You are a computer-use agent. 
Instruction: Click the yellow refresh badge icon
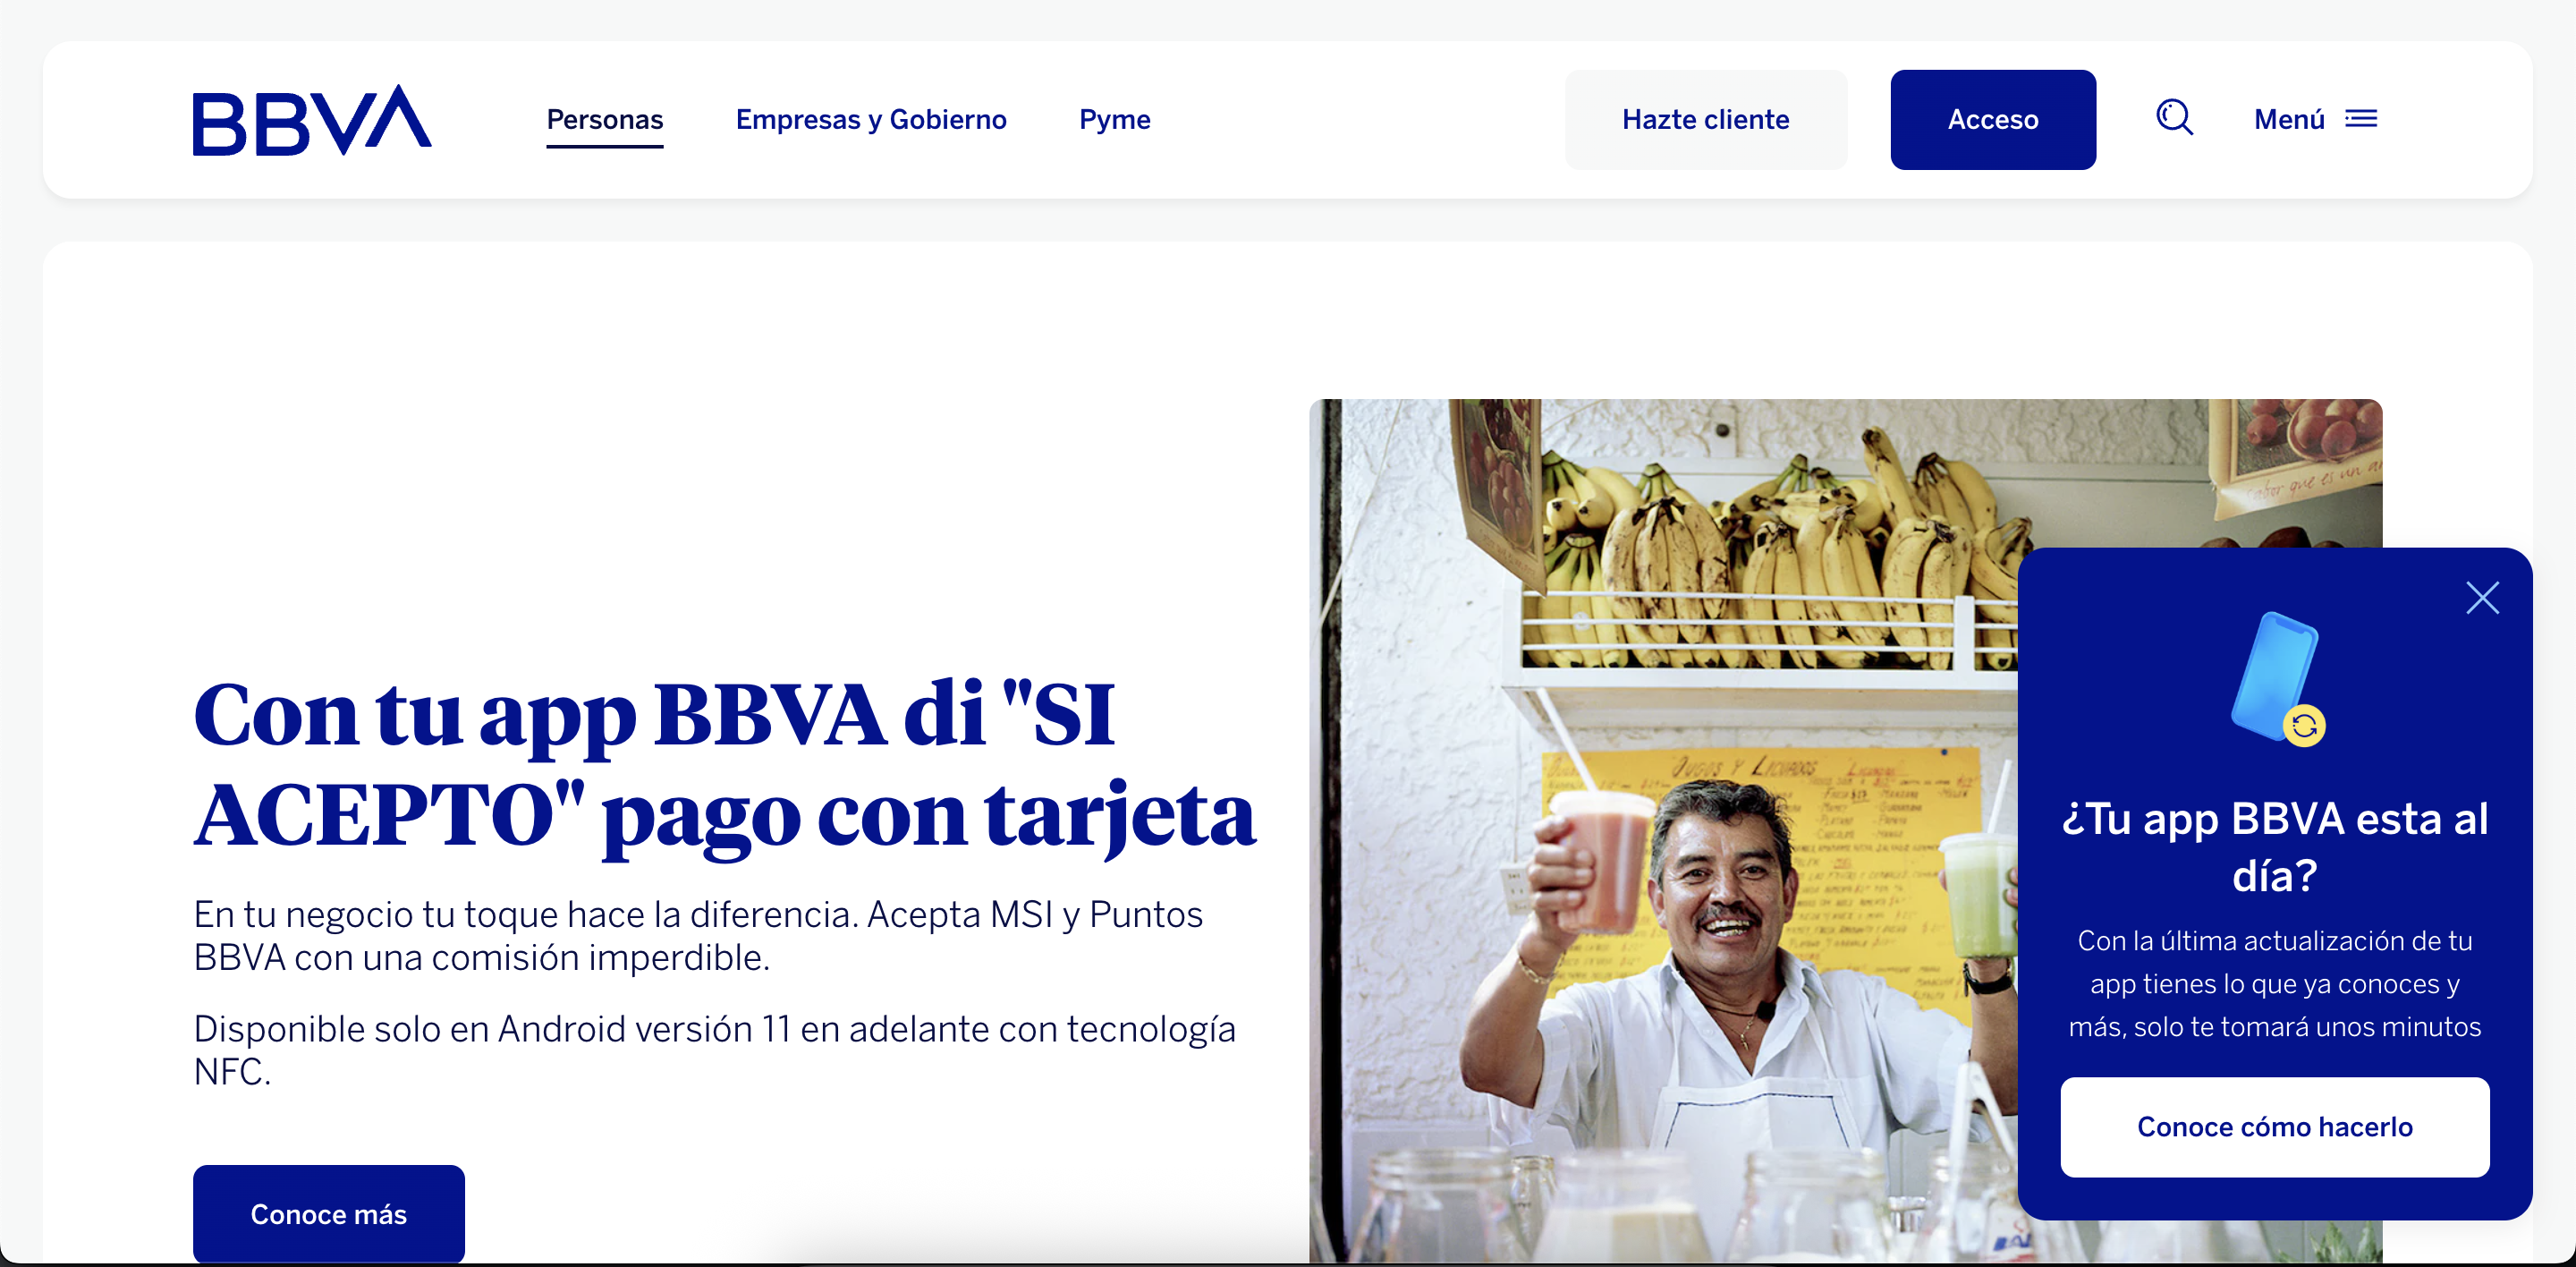tap(2304, 726)
